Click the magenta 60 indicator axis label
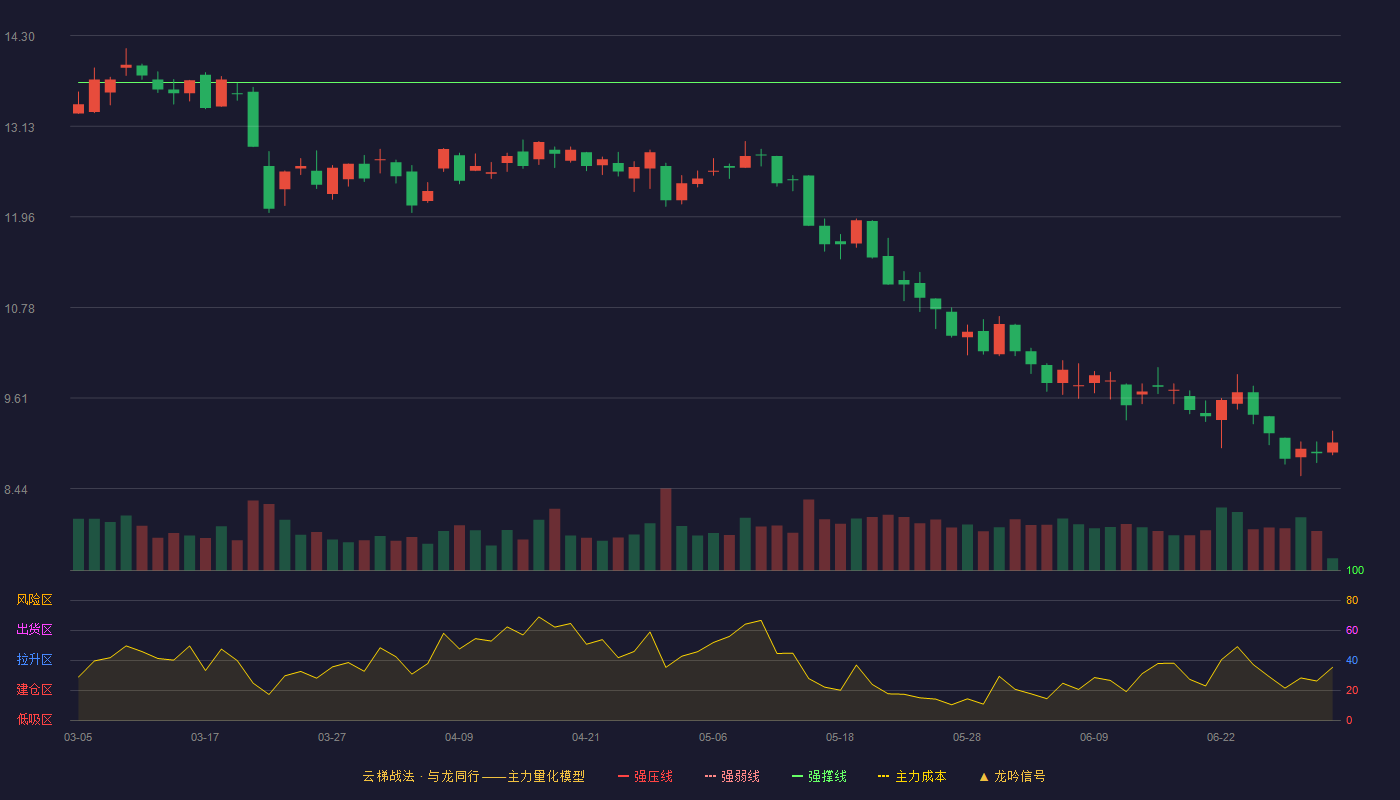The width and height of the screenshot is (1400, 800). 1352,630
